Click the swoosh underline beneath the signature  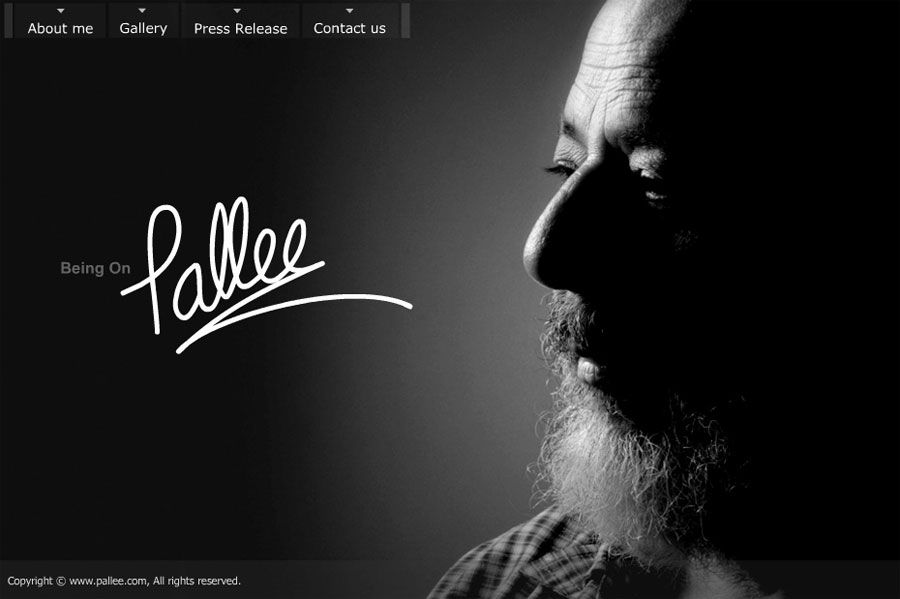tap(294, 322)
